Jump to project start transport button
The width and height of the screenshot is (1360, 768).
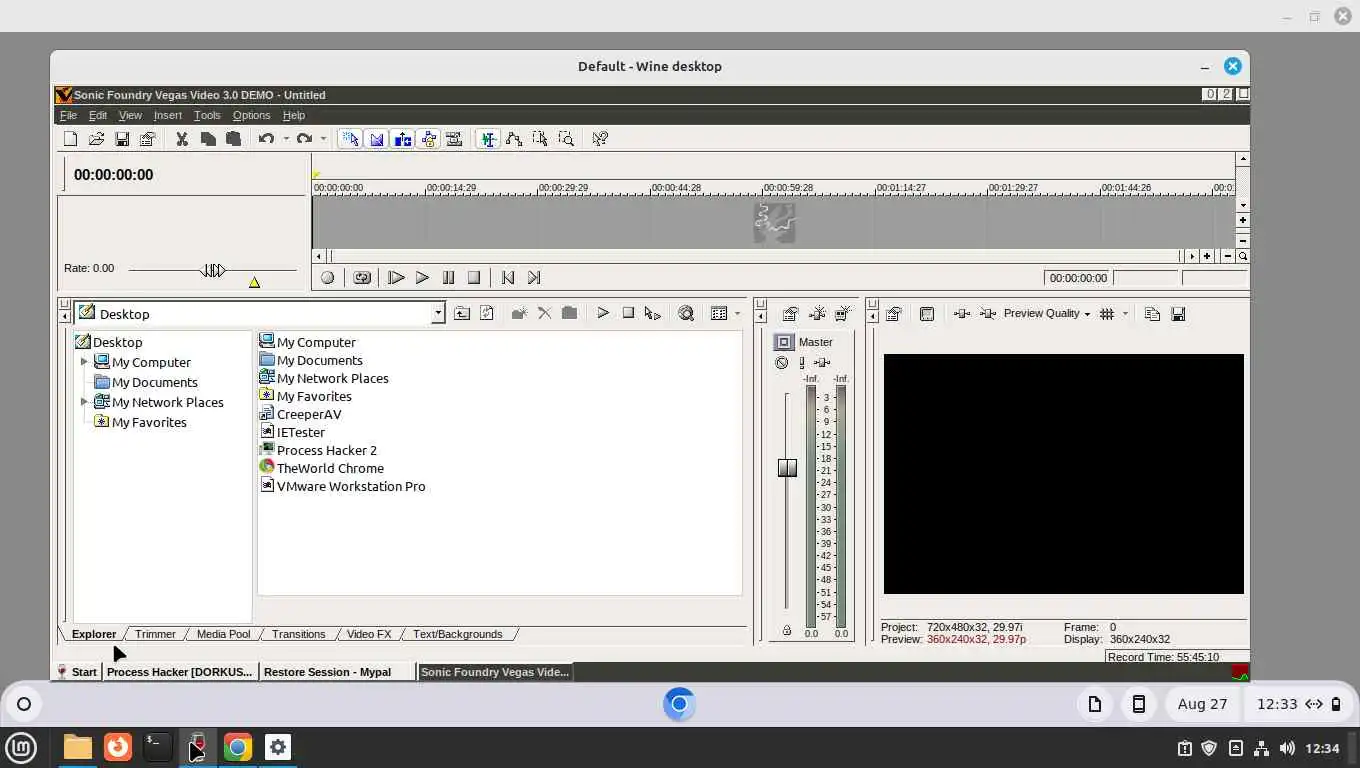(508, 278)
